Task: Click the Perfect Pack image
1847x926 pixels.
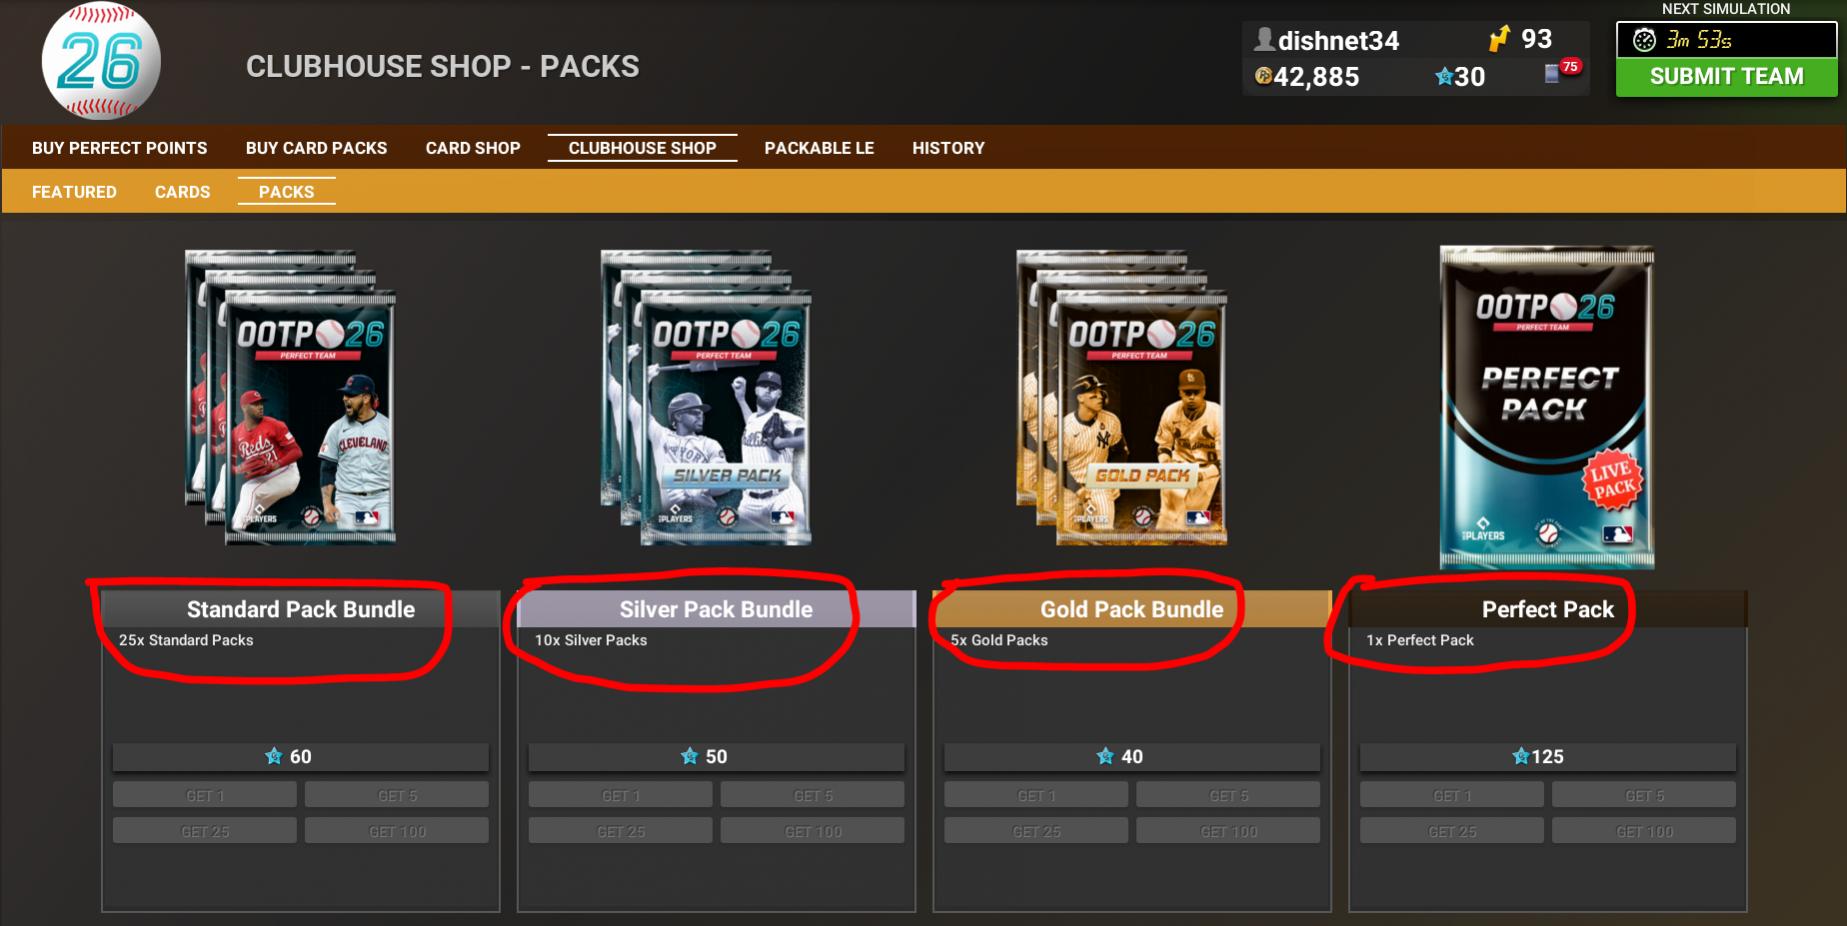Action: [1547, 407]
